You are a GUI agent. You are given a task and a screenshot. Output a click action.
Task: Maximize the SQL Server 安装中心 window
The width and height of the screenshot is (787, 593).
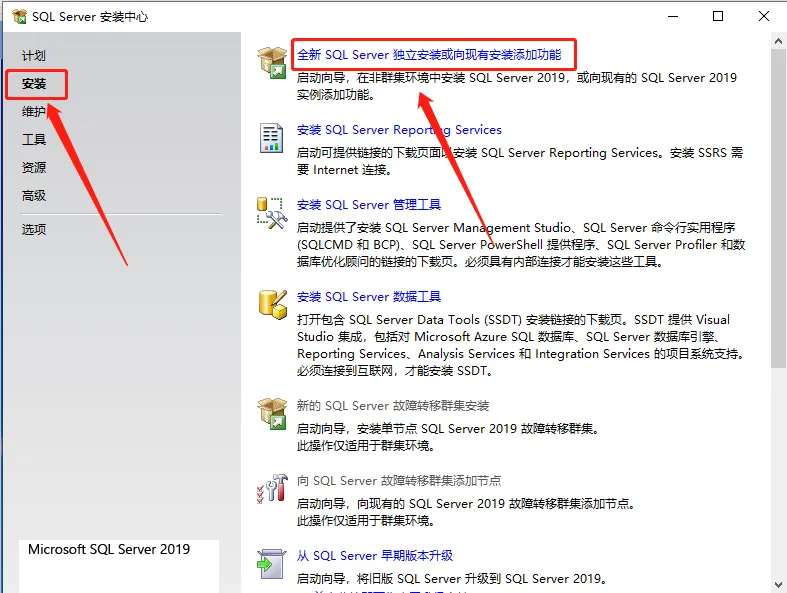(718, 17)
